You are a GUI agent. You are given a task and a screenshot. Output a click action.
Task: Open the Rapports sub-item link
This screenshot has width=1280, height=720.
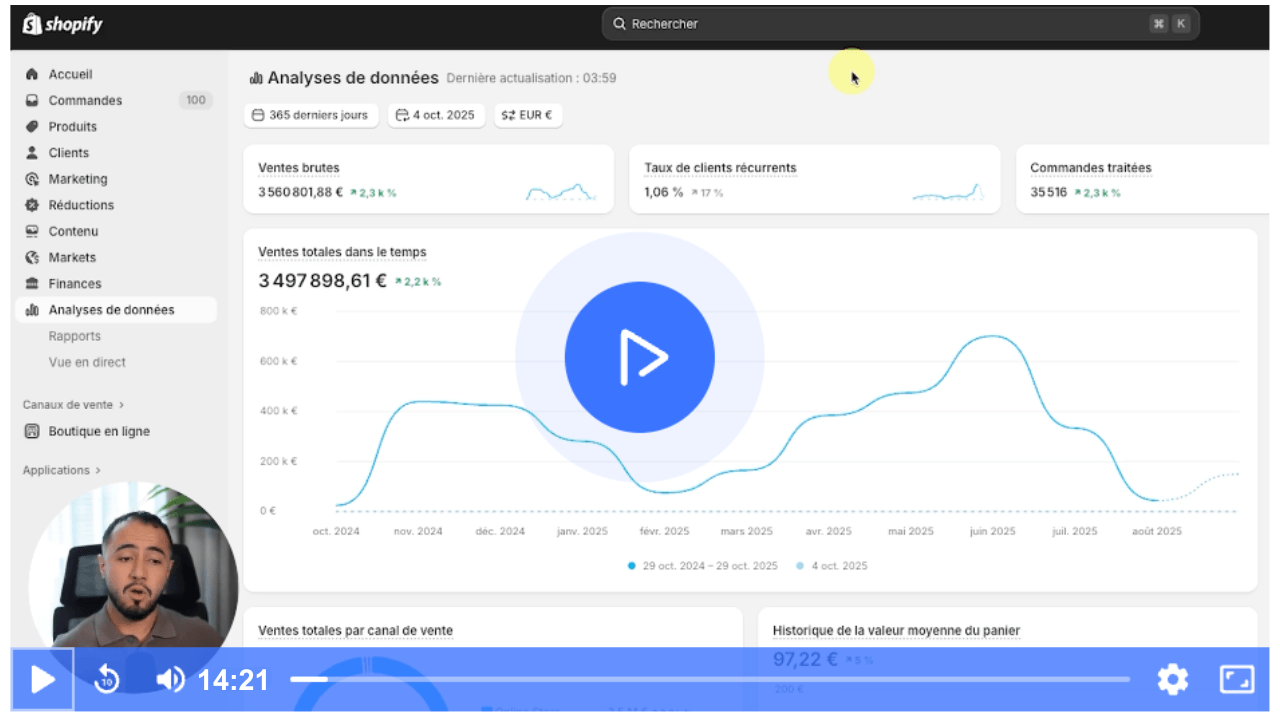pyautogui.click(x=75, y=336)
